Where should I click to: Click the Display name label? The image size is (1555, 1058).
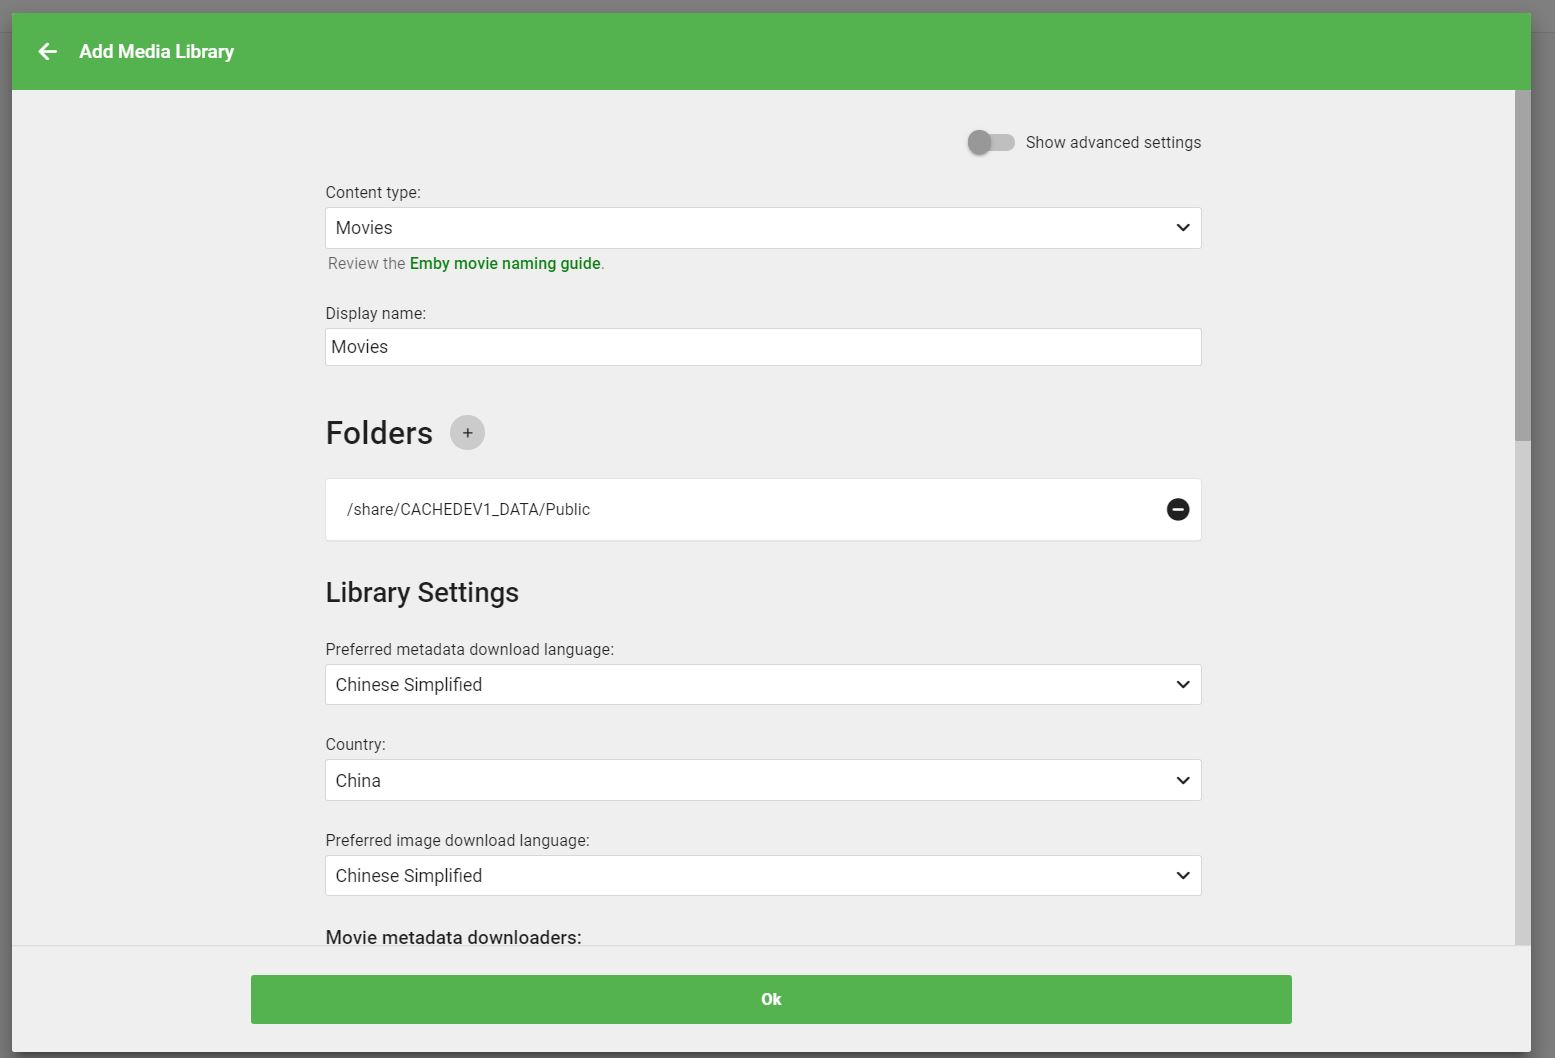point(376,313)
